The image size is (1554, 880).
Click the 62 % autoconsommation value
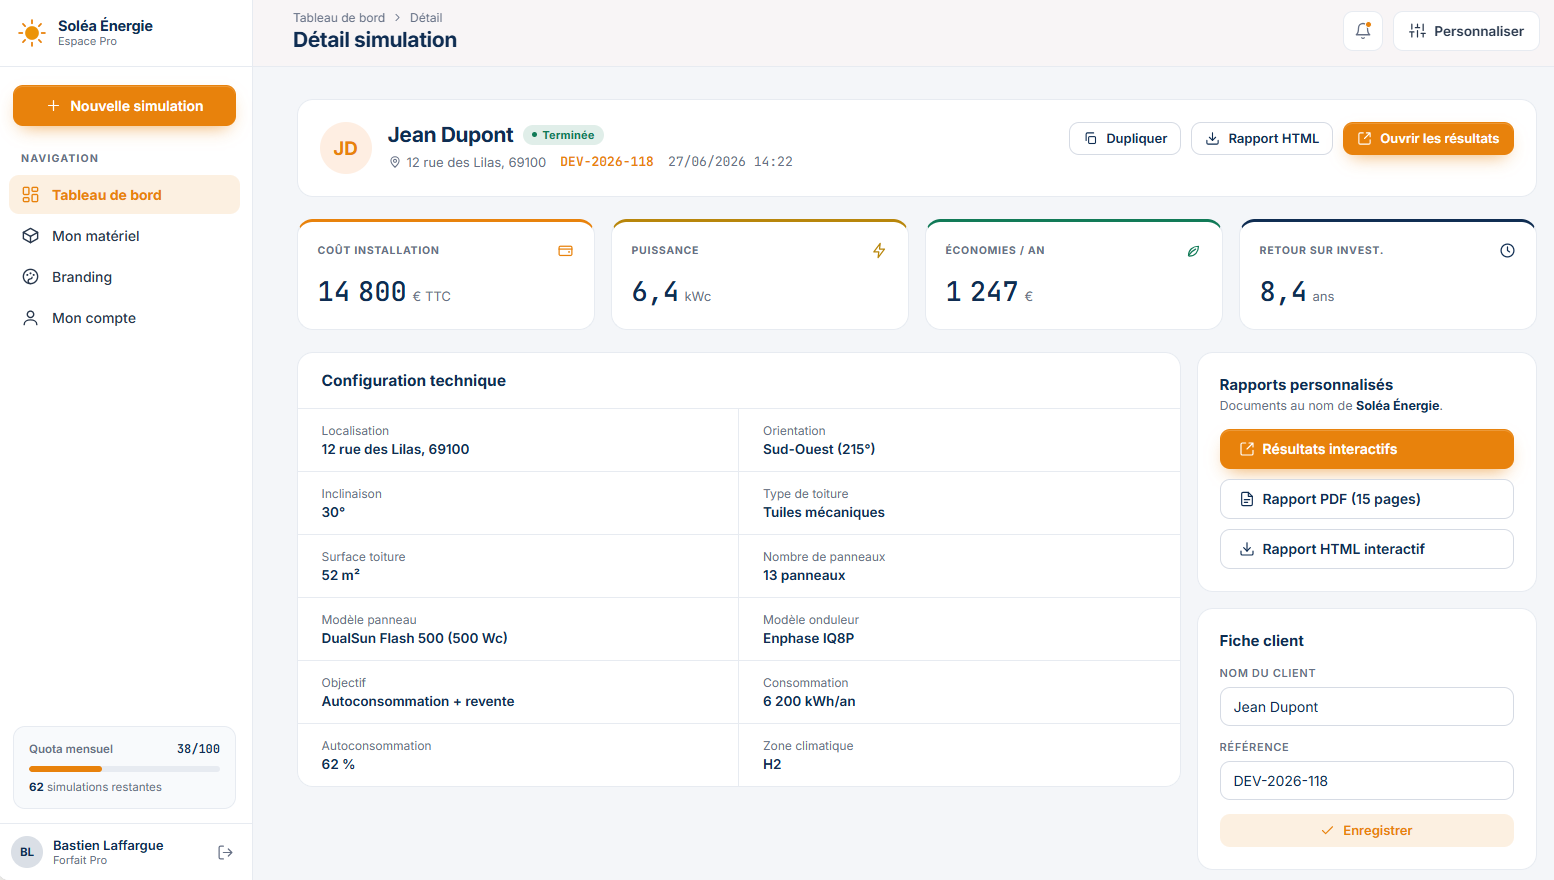tap(338, 764)
